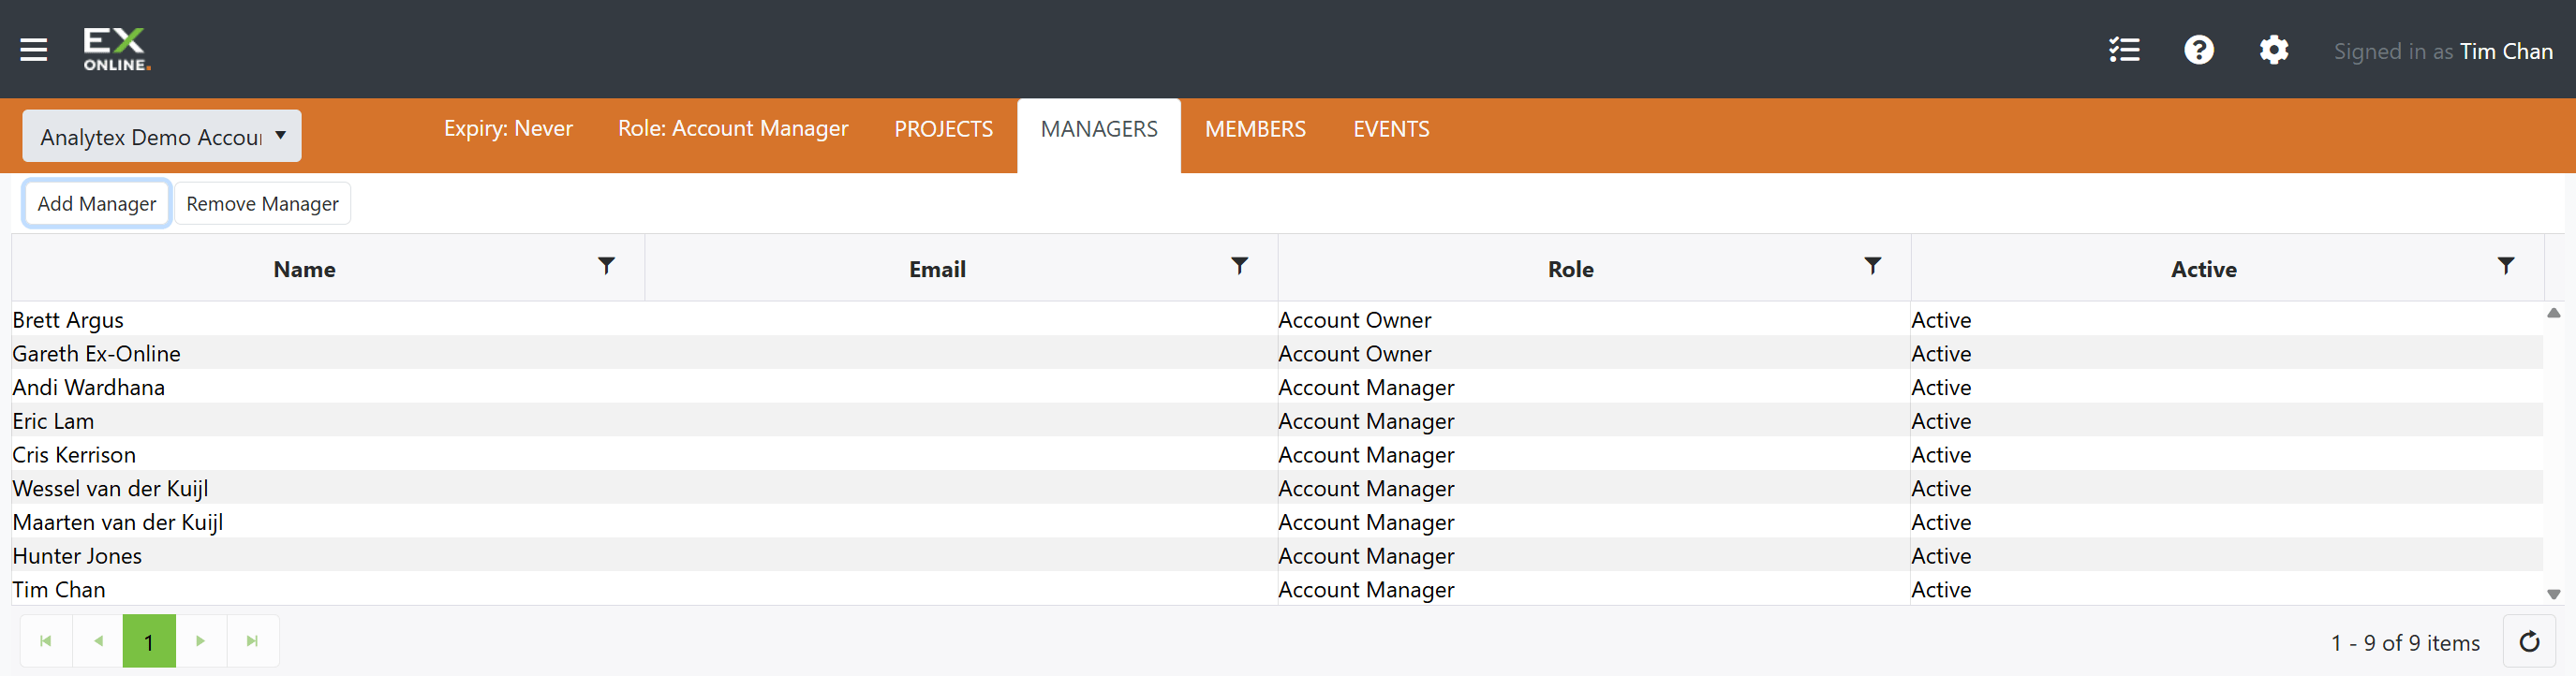Viewport: 2576px width, 676px height.
Task: Switch to the PROJECTS tab
Action: tap(943, 129)
